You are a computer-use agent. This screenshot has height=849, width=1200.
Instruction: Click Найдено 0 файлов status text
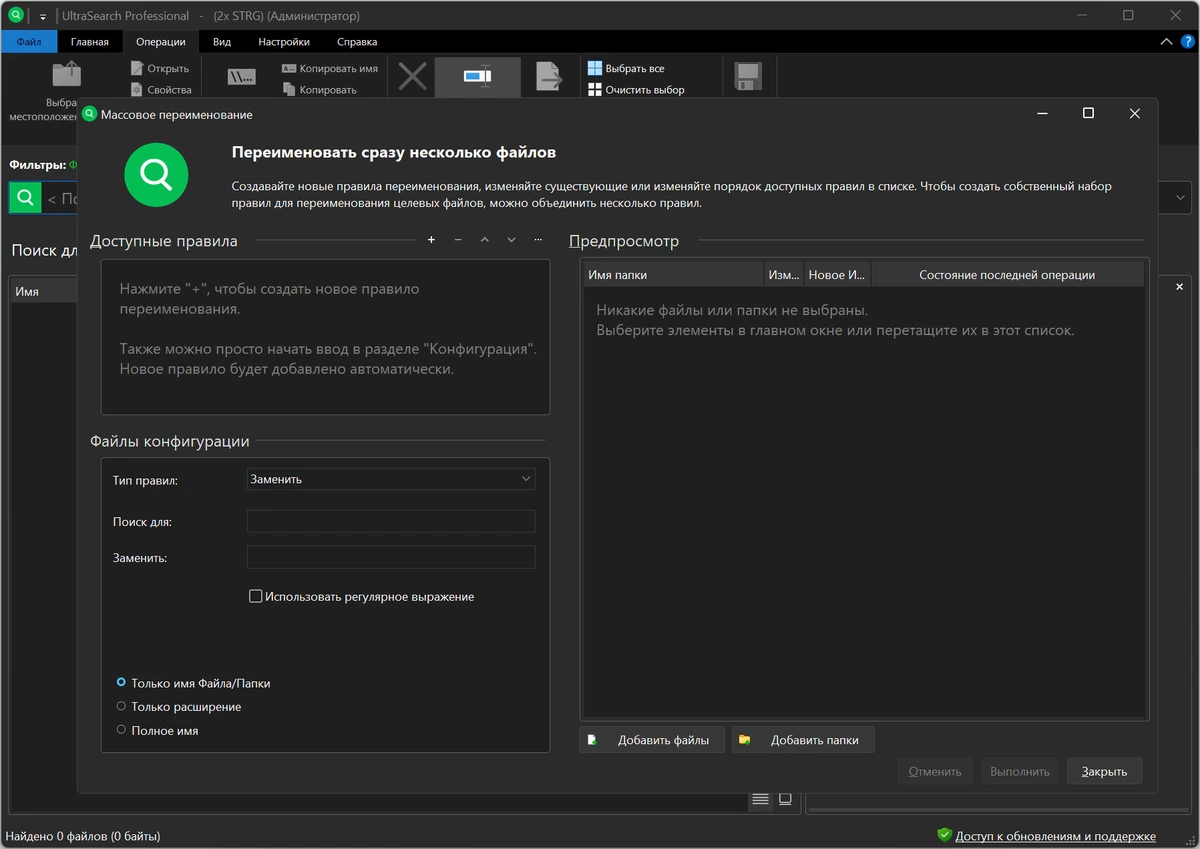tap(83, 836)
